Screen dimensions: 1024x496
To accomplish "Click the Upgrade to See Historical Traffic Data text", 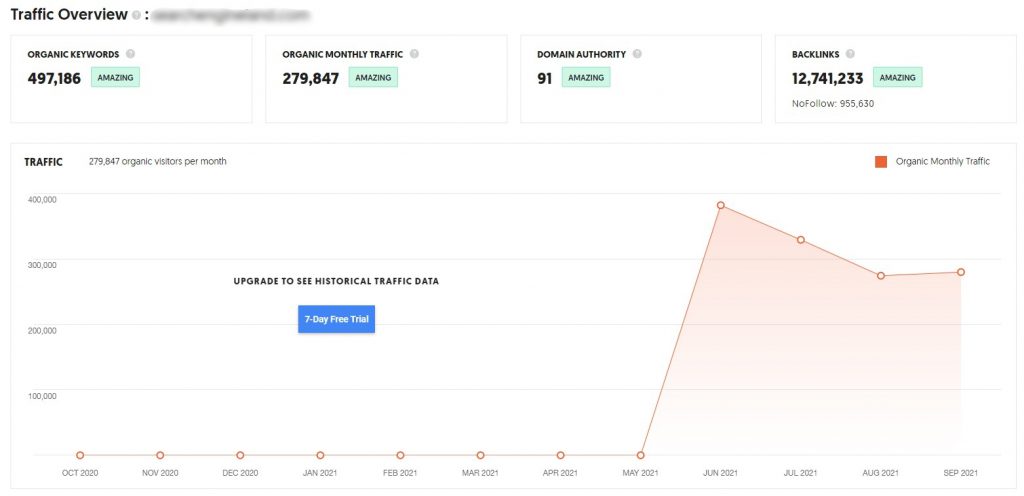I will coord(336,281).
